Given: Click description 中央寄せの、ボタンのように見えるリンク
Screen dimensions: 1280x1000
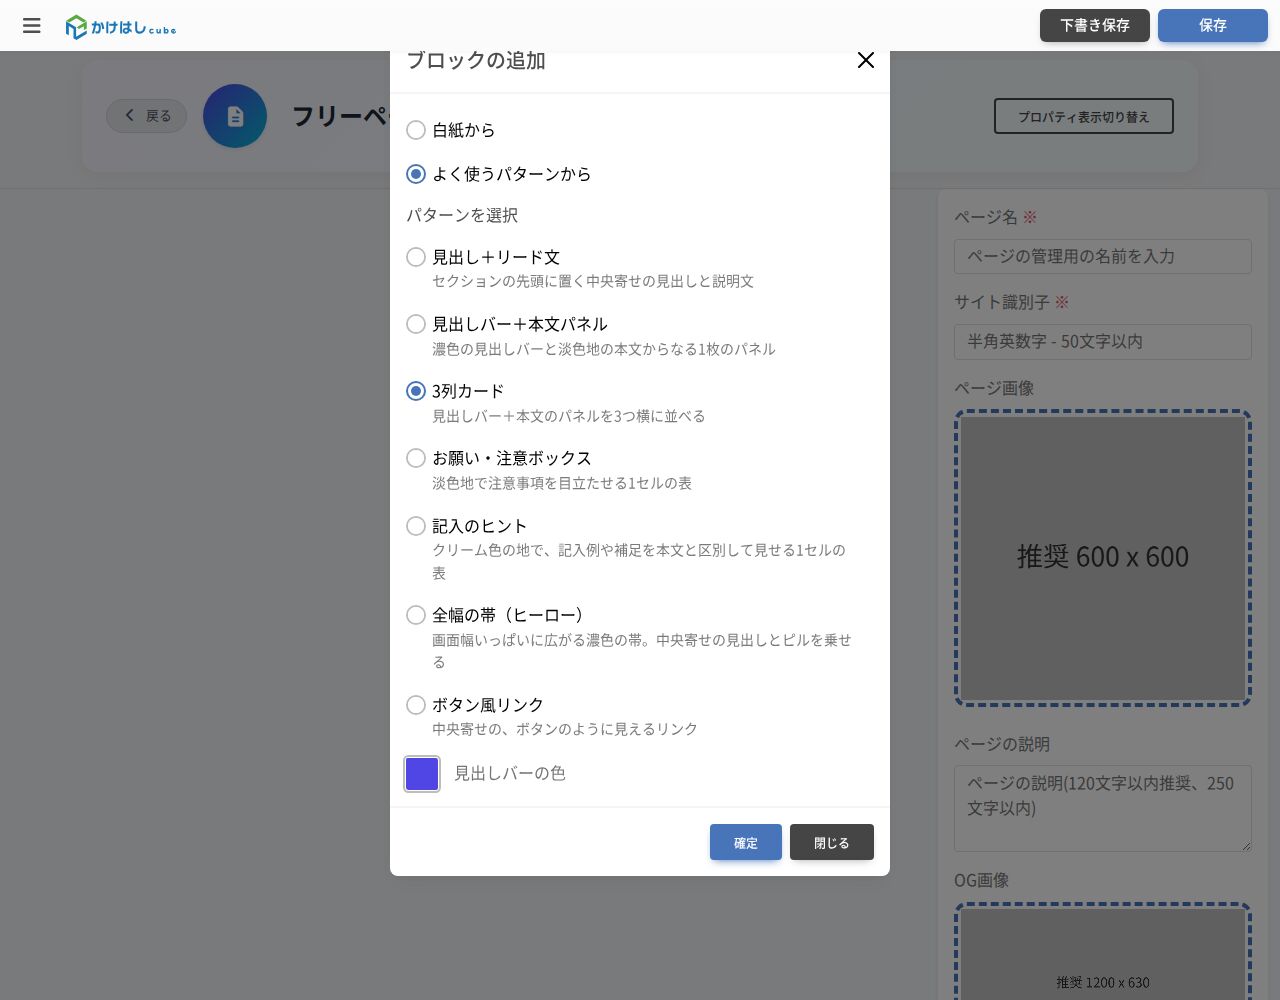Looking at the screenshot, I should coord(565,729).
